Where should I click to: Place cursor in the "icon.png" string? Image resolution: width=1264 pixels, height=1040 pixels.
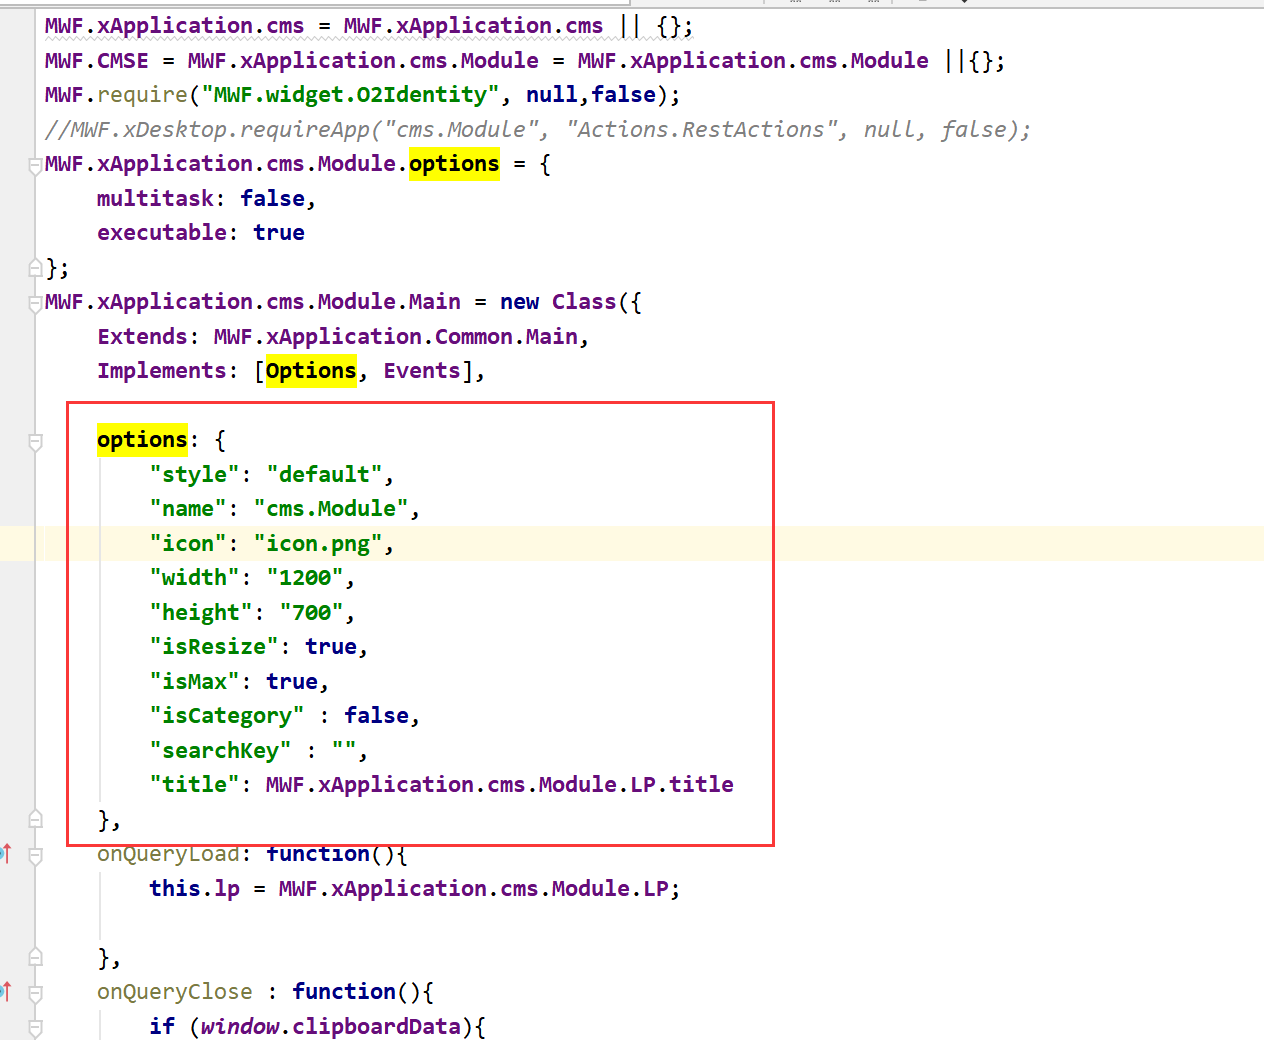point(317,544)
